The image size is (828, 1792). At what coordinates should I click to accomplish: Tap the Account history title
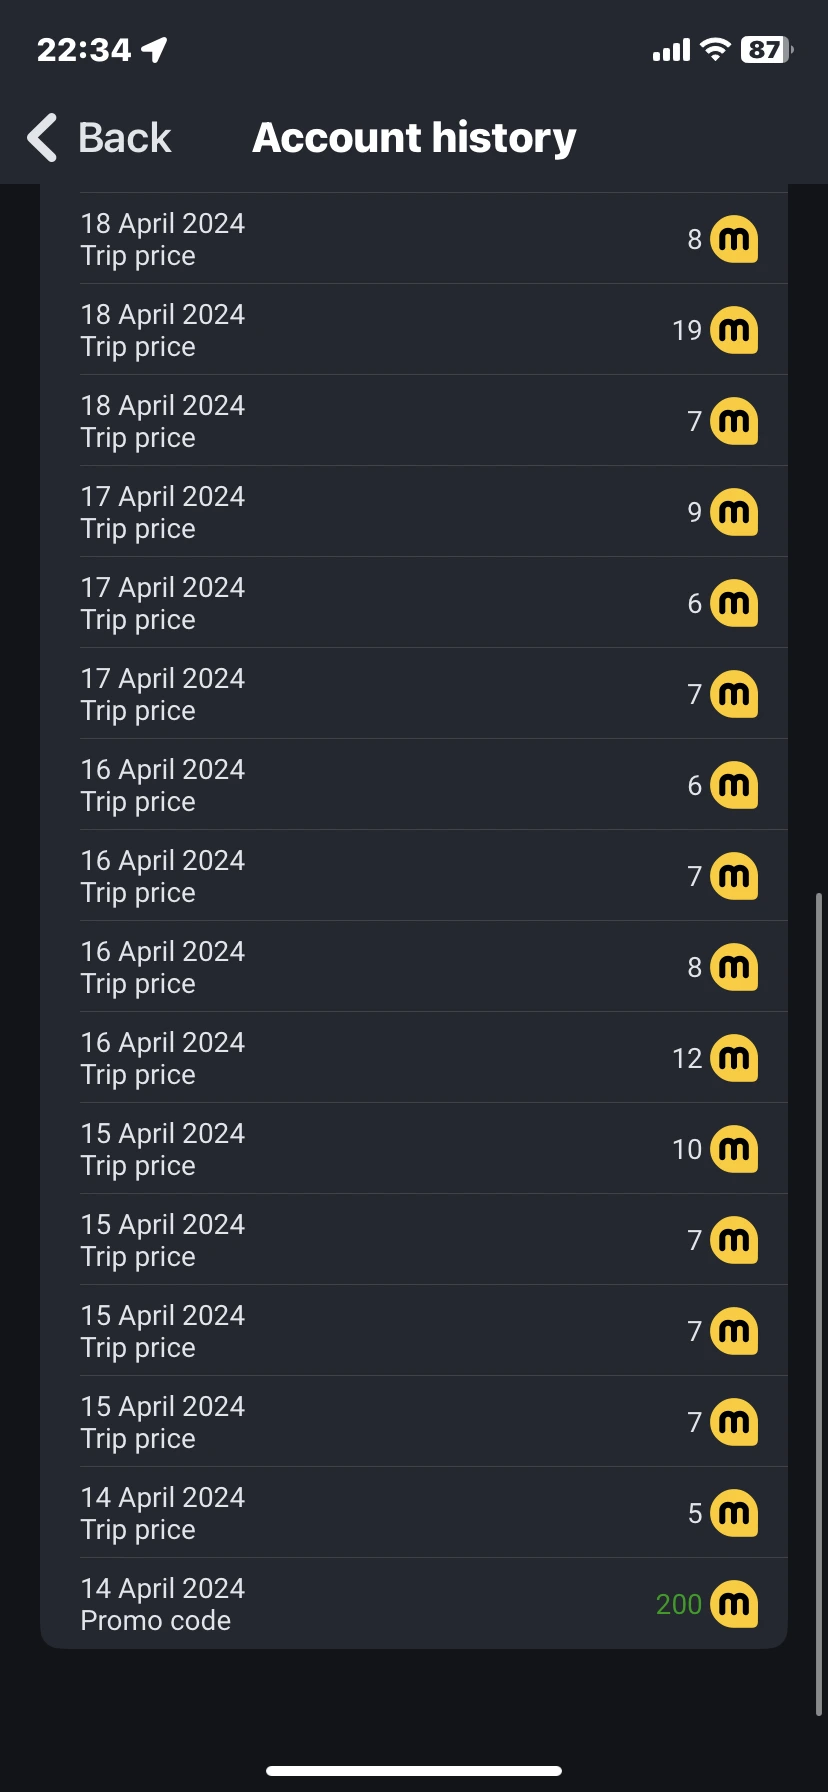click(414, 138)
